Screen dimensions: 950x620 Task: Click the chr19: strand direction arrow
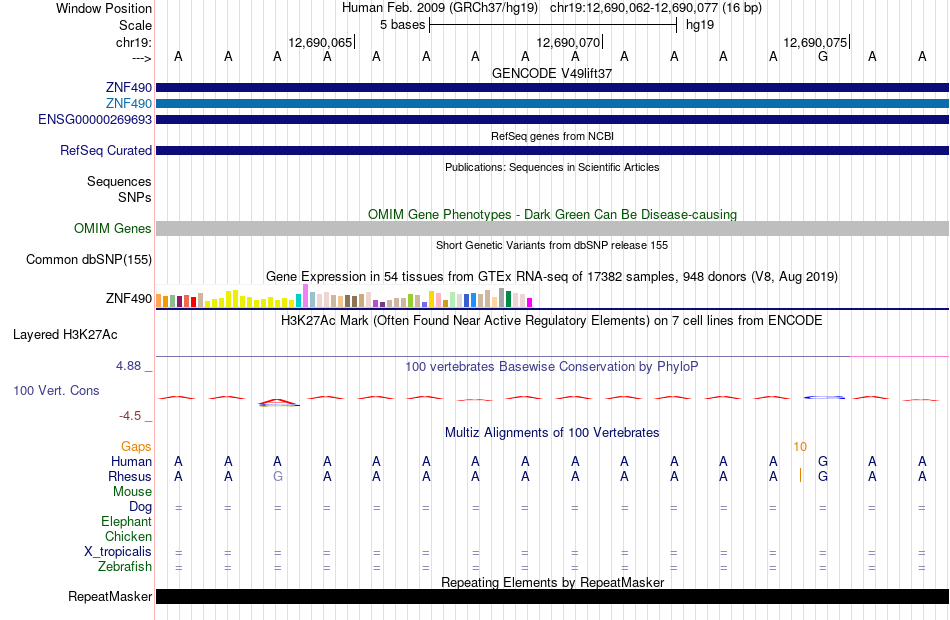(141, 59)
